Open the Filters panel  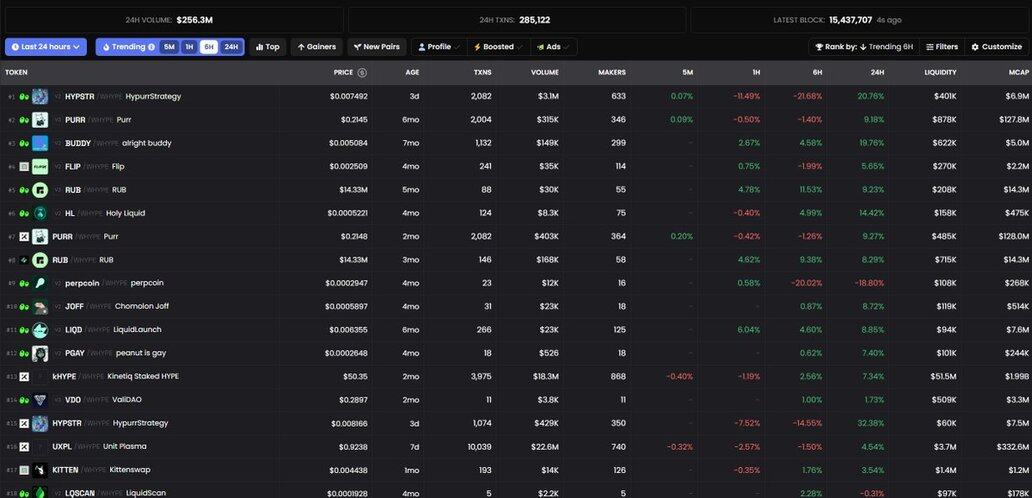point(941,47)
